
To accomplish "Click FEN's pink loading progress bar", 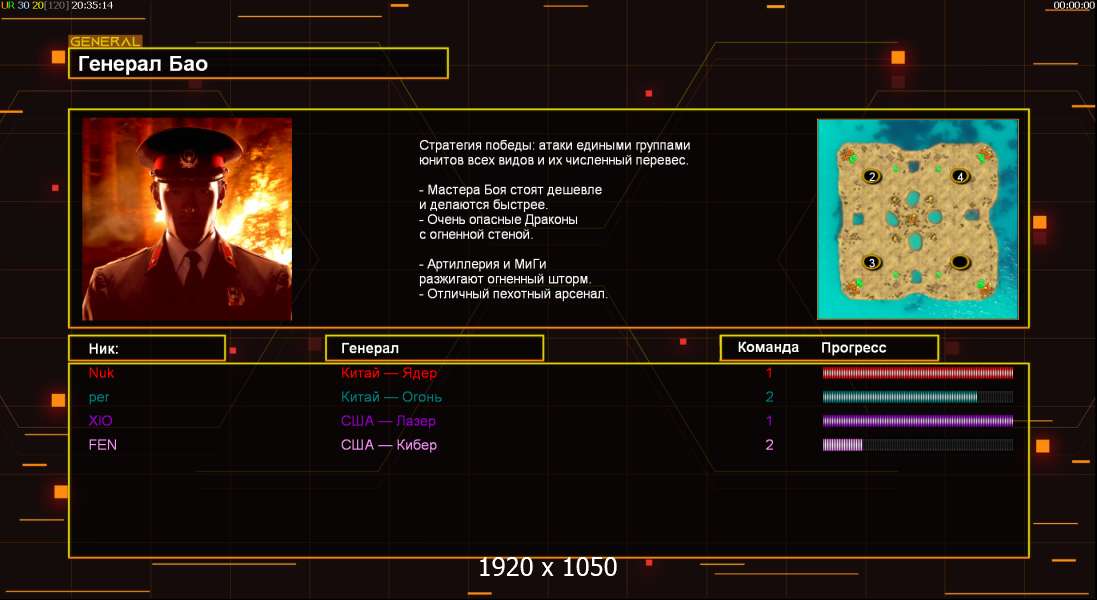I will click(x=918, y=445).
